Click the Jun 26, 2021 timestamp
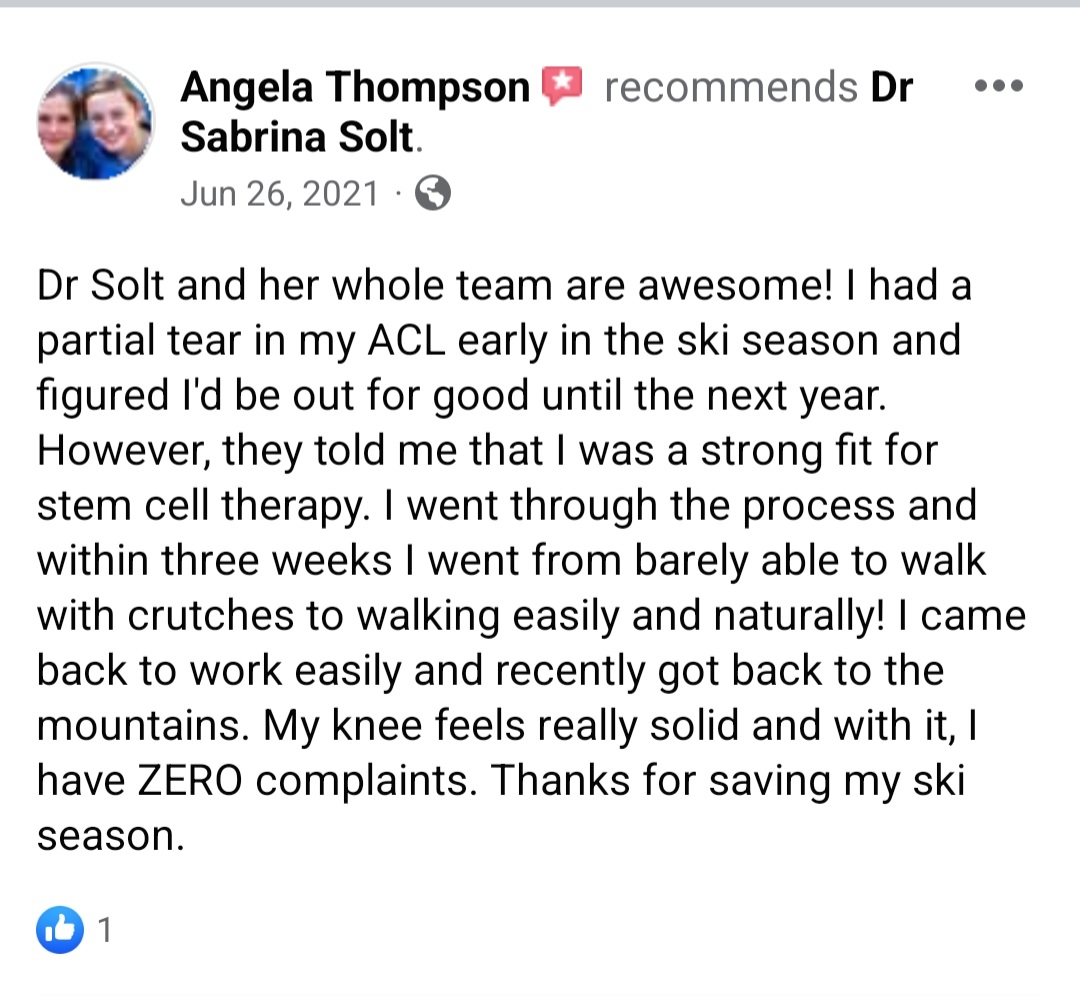This screenshot has height=996, width=1080. 280,193
